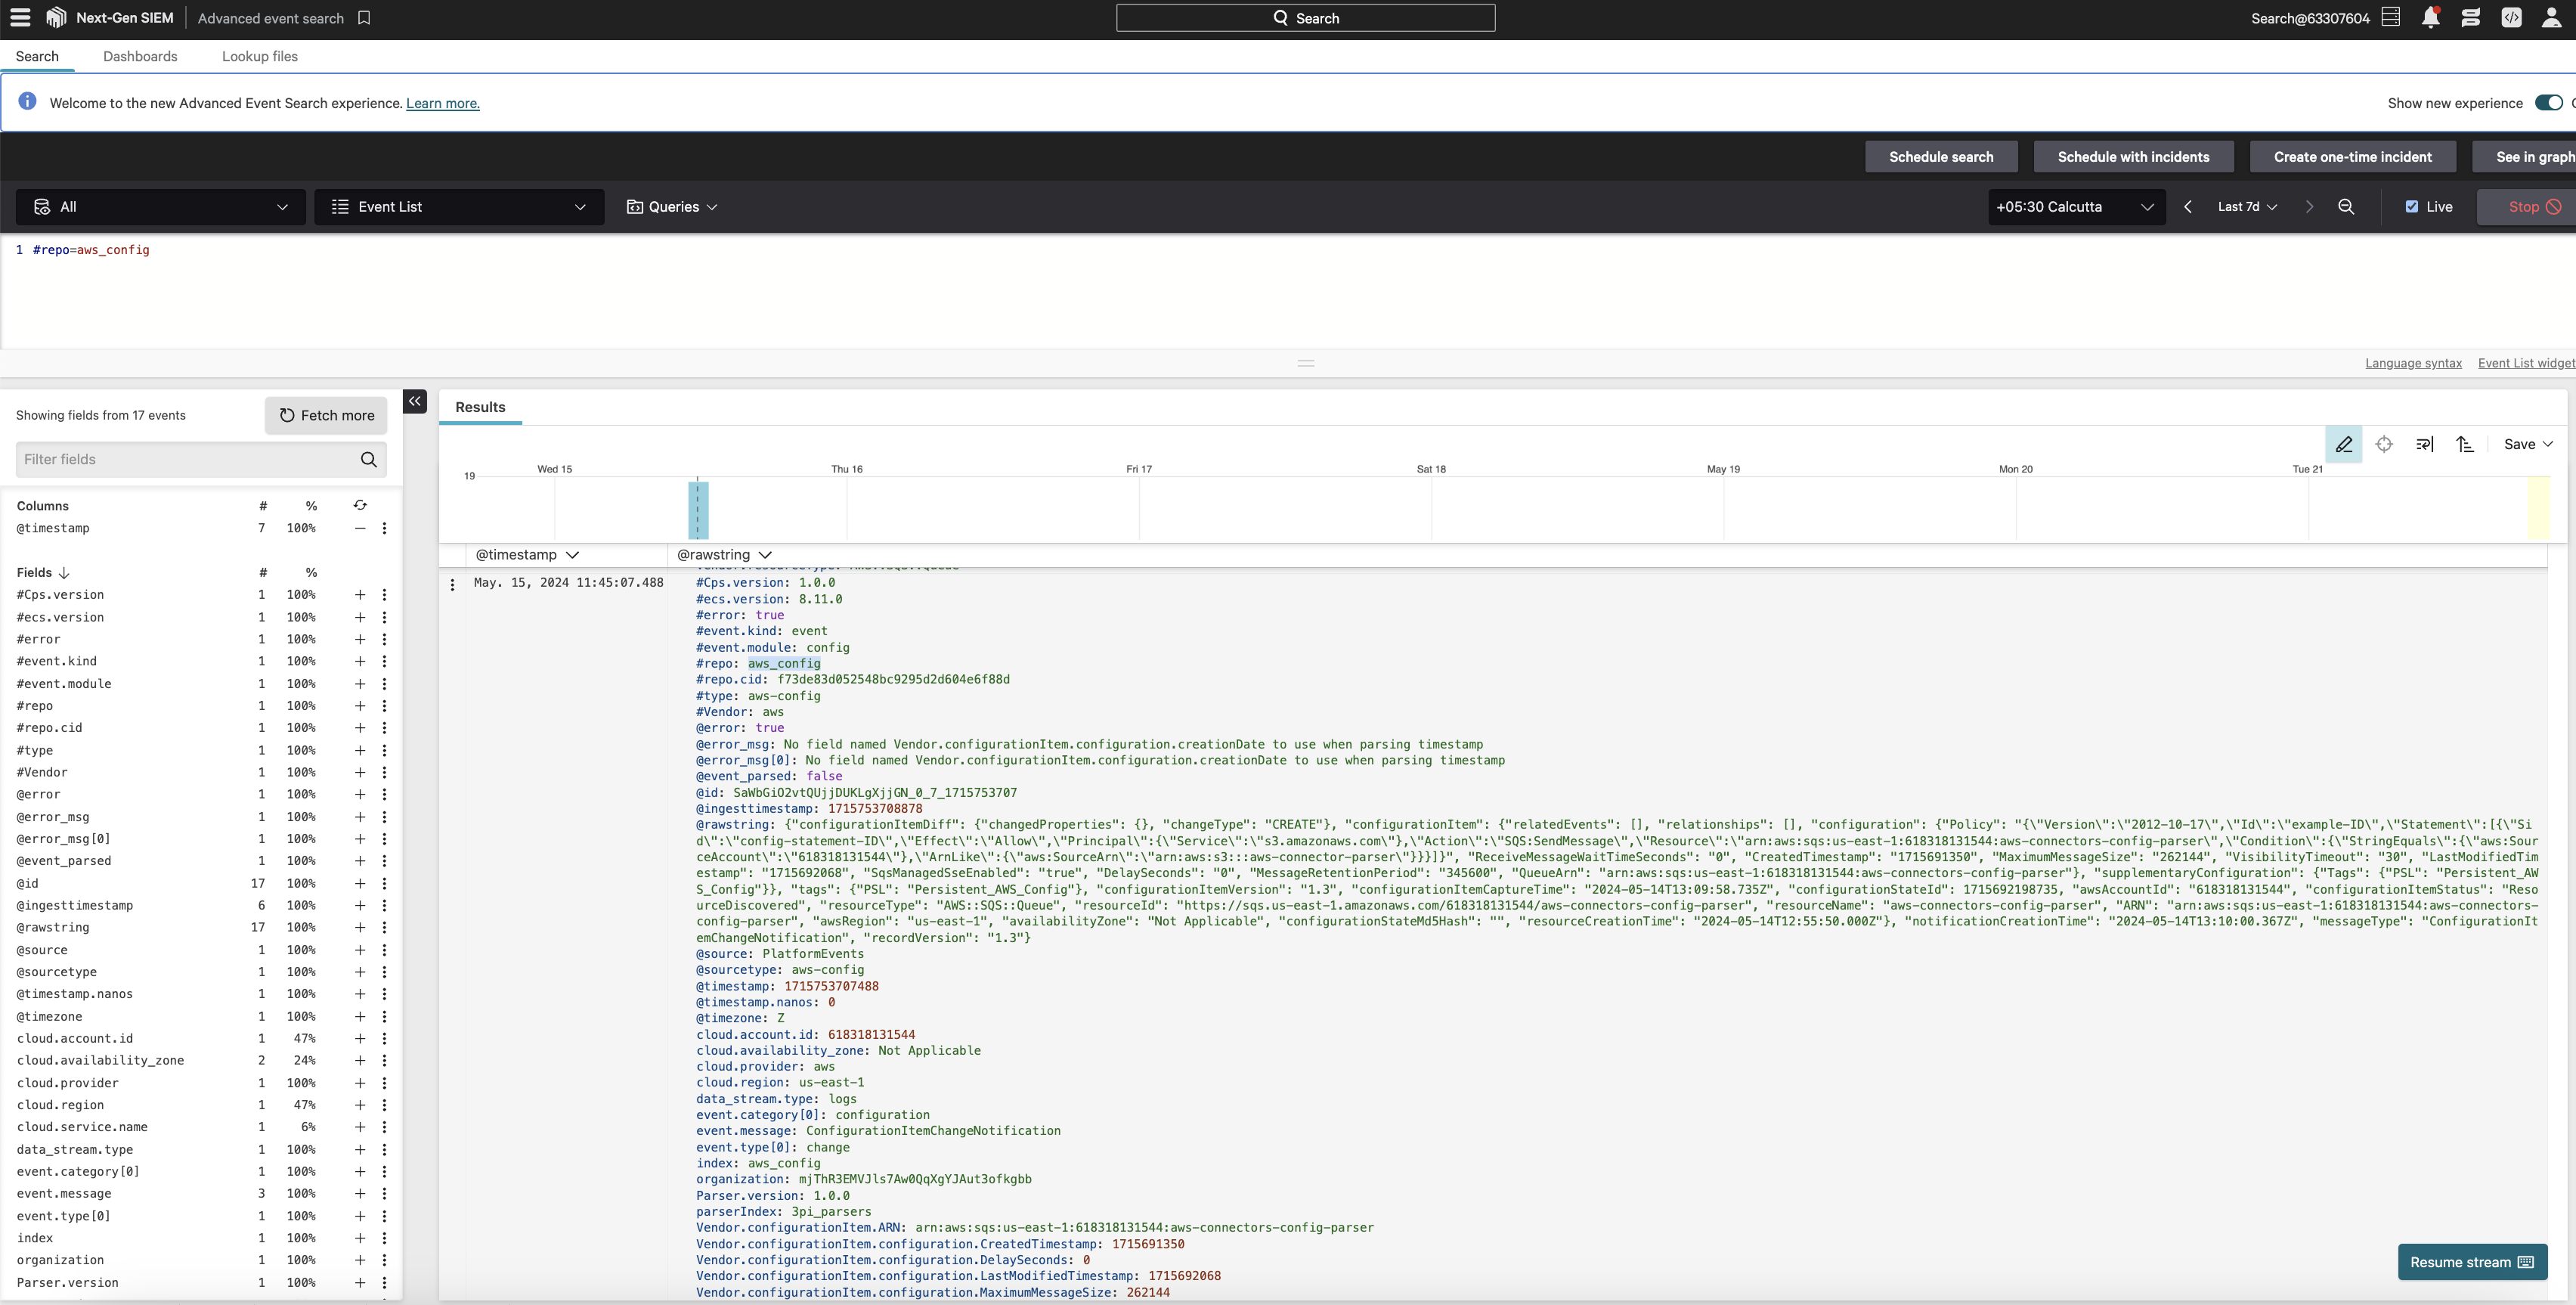Toggle the word wrap icon
Image resolution: width=2576 pixels, height=1305 pixels.
pos(2424,444)
